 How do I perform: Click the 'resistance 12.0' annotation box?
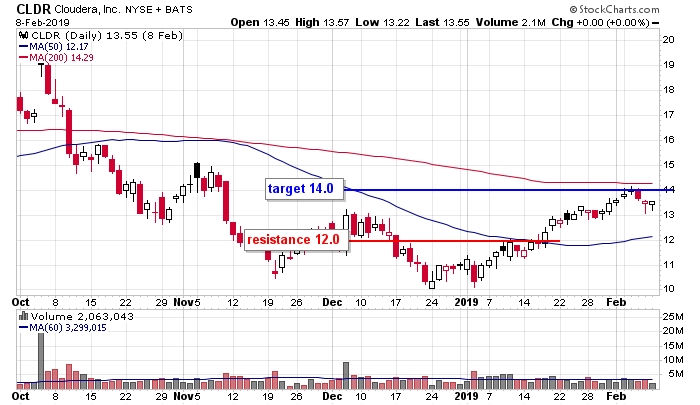(296, 240)
